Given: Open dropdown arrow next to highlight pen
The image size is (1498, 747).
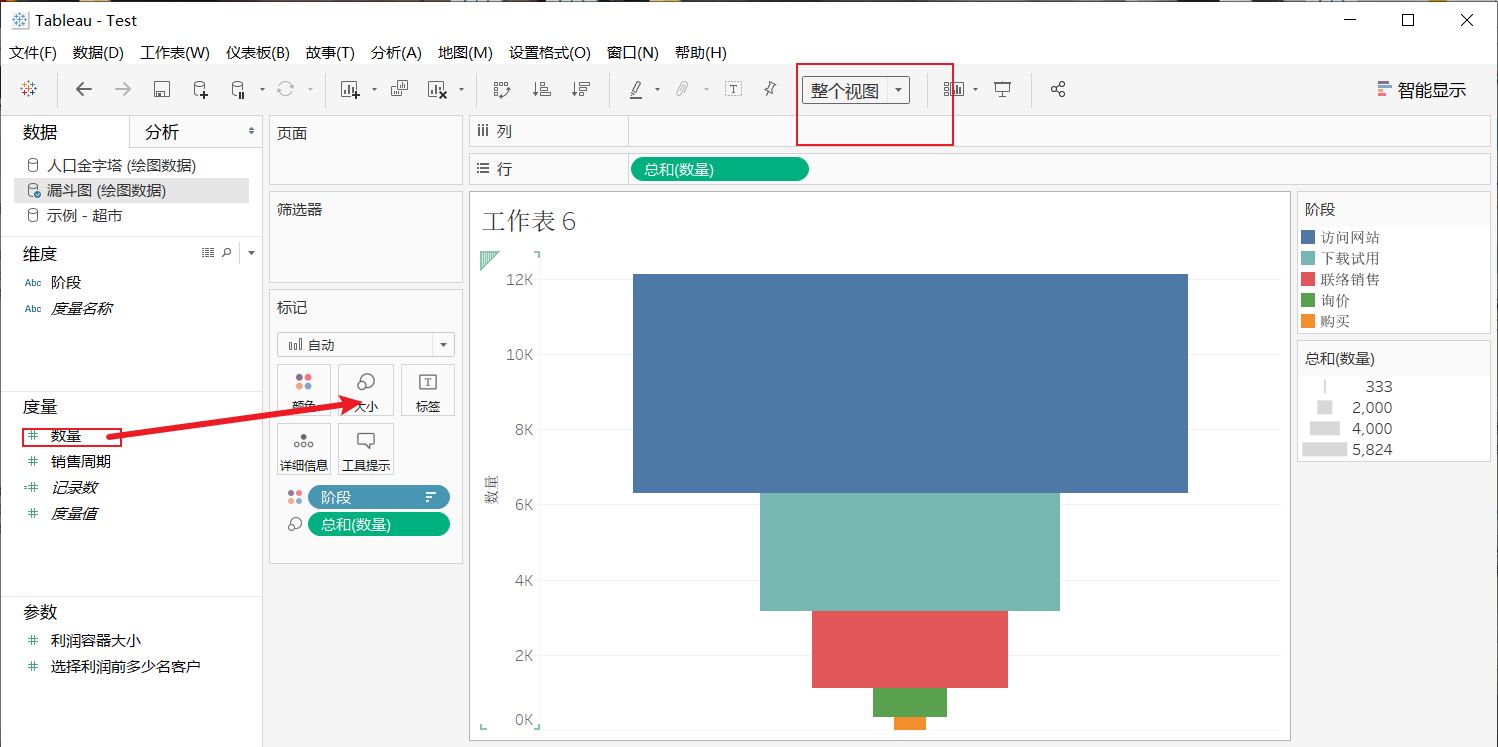Looking at the screenshot, I should point(657,89).
